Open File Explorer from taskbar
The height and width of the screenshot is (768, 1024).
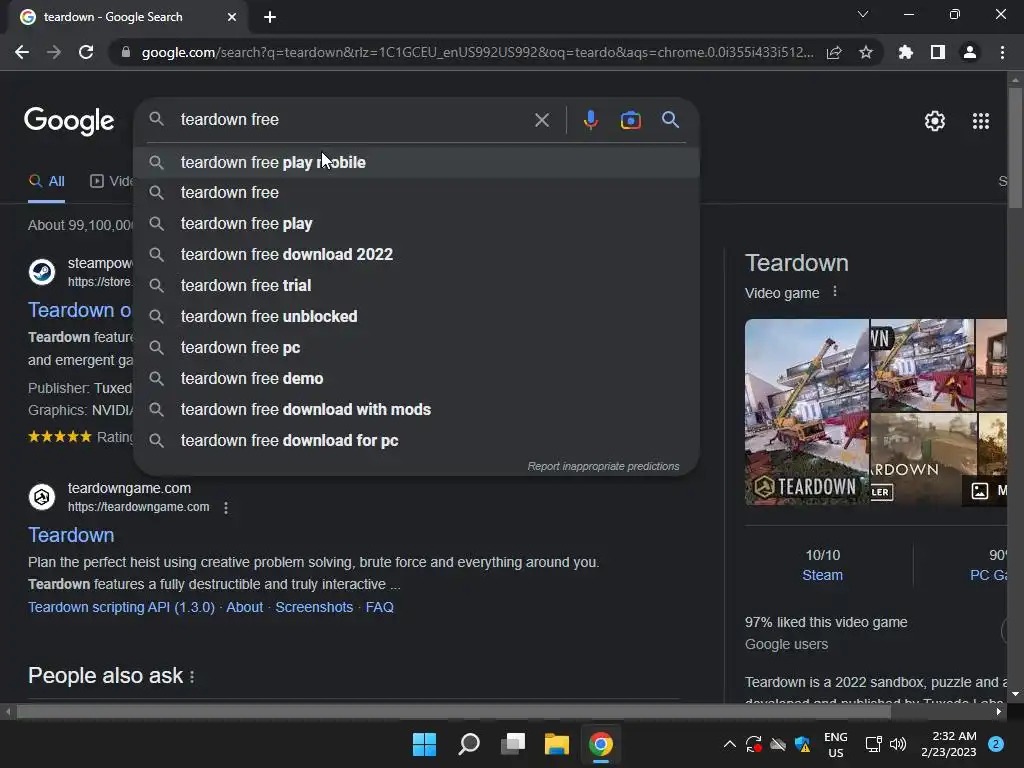[556, 744]
